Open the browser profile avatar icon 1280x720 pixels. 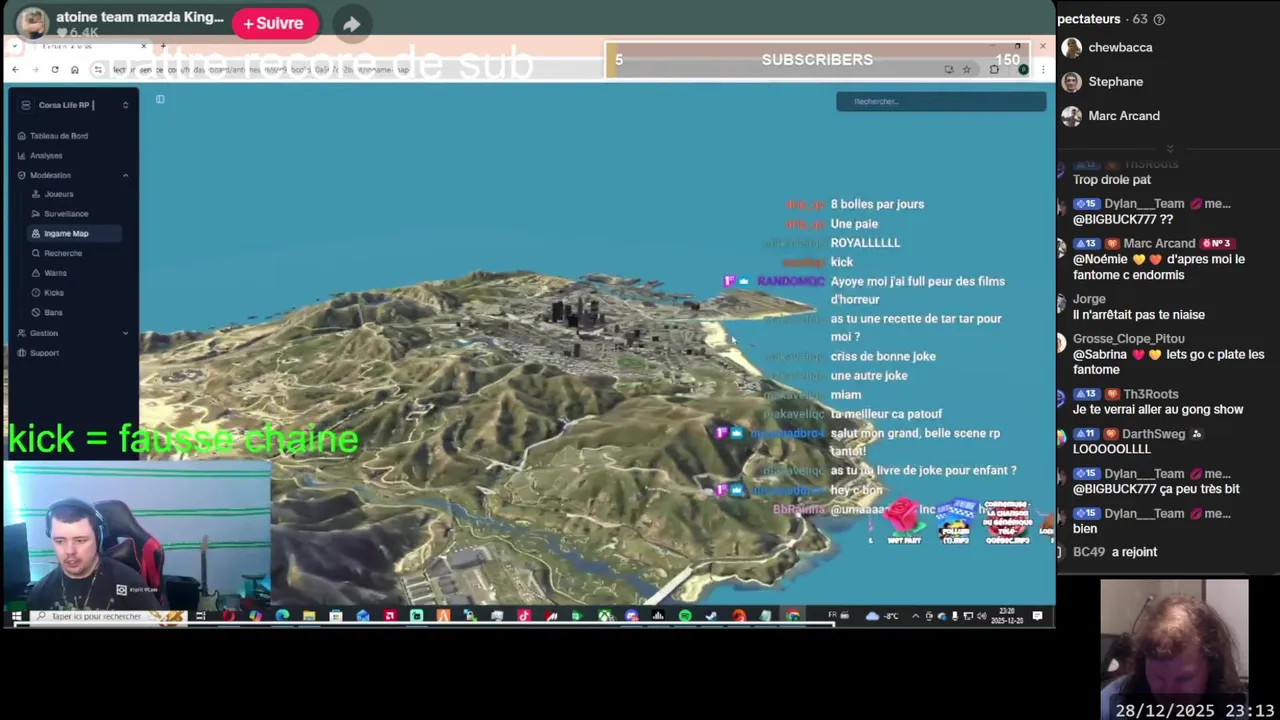tap(1022, 70)
